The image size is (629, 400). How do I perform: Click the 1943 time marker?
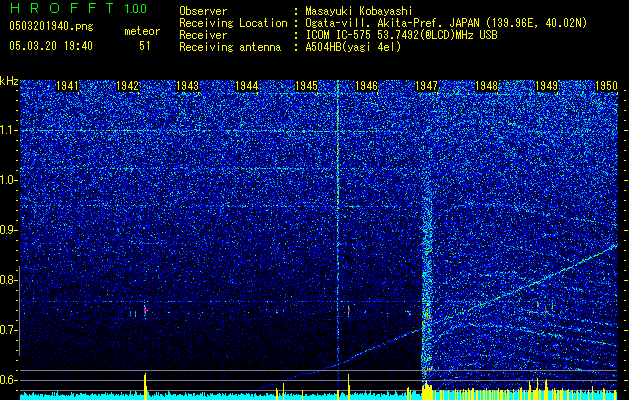pos(187,86)
